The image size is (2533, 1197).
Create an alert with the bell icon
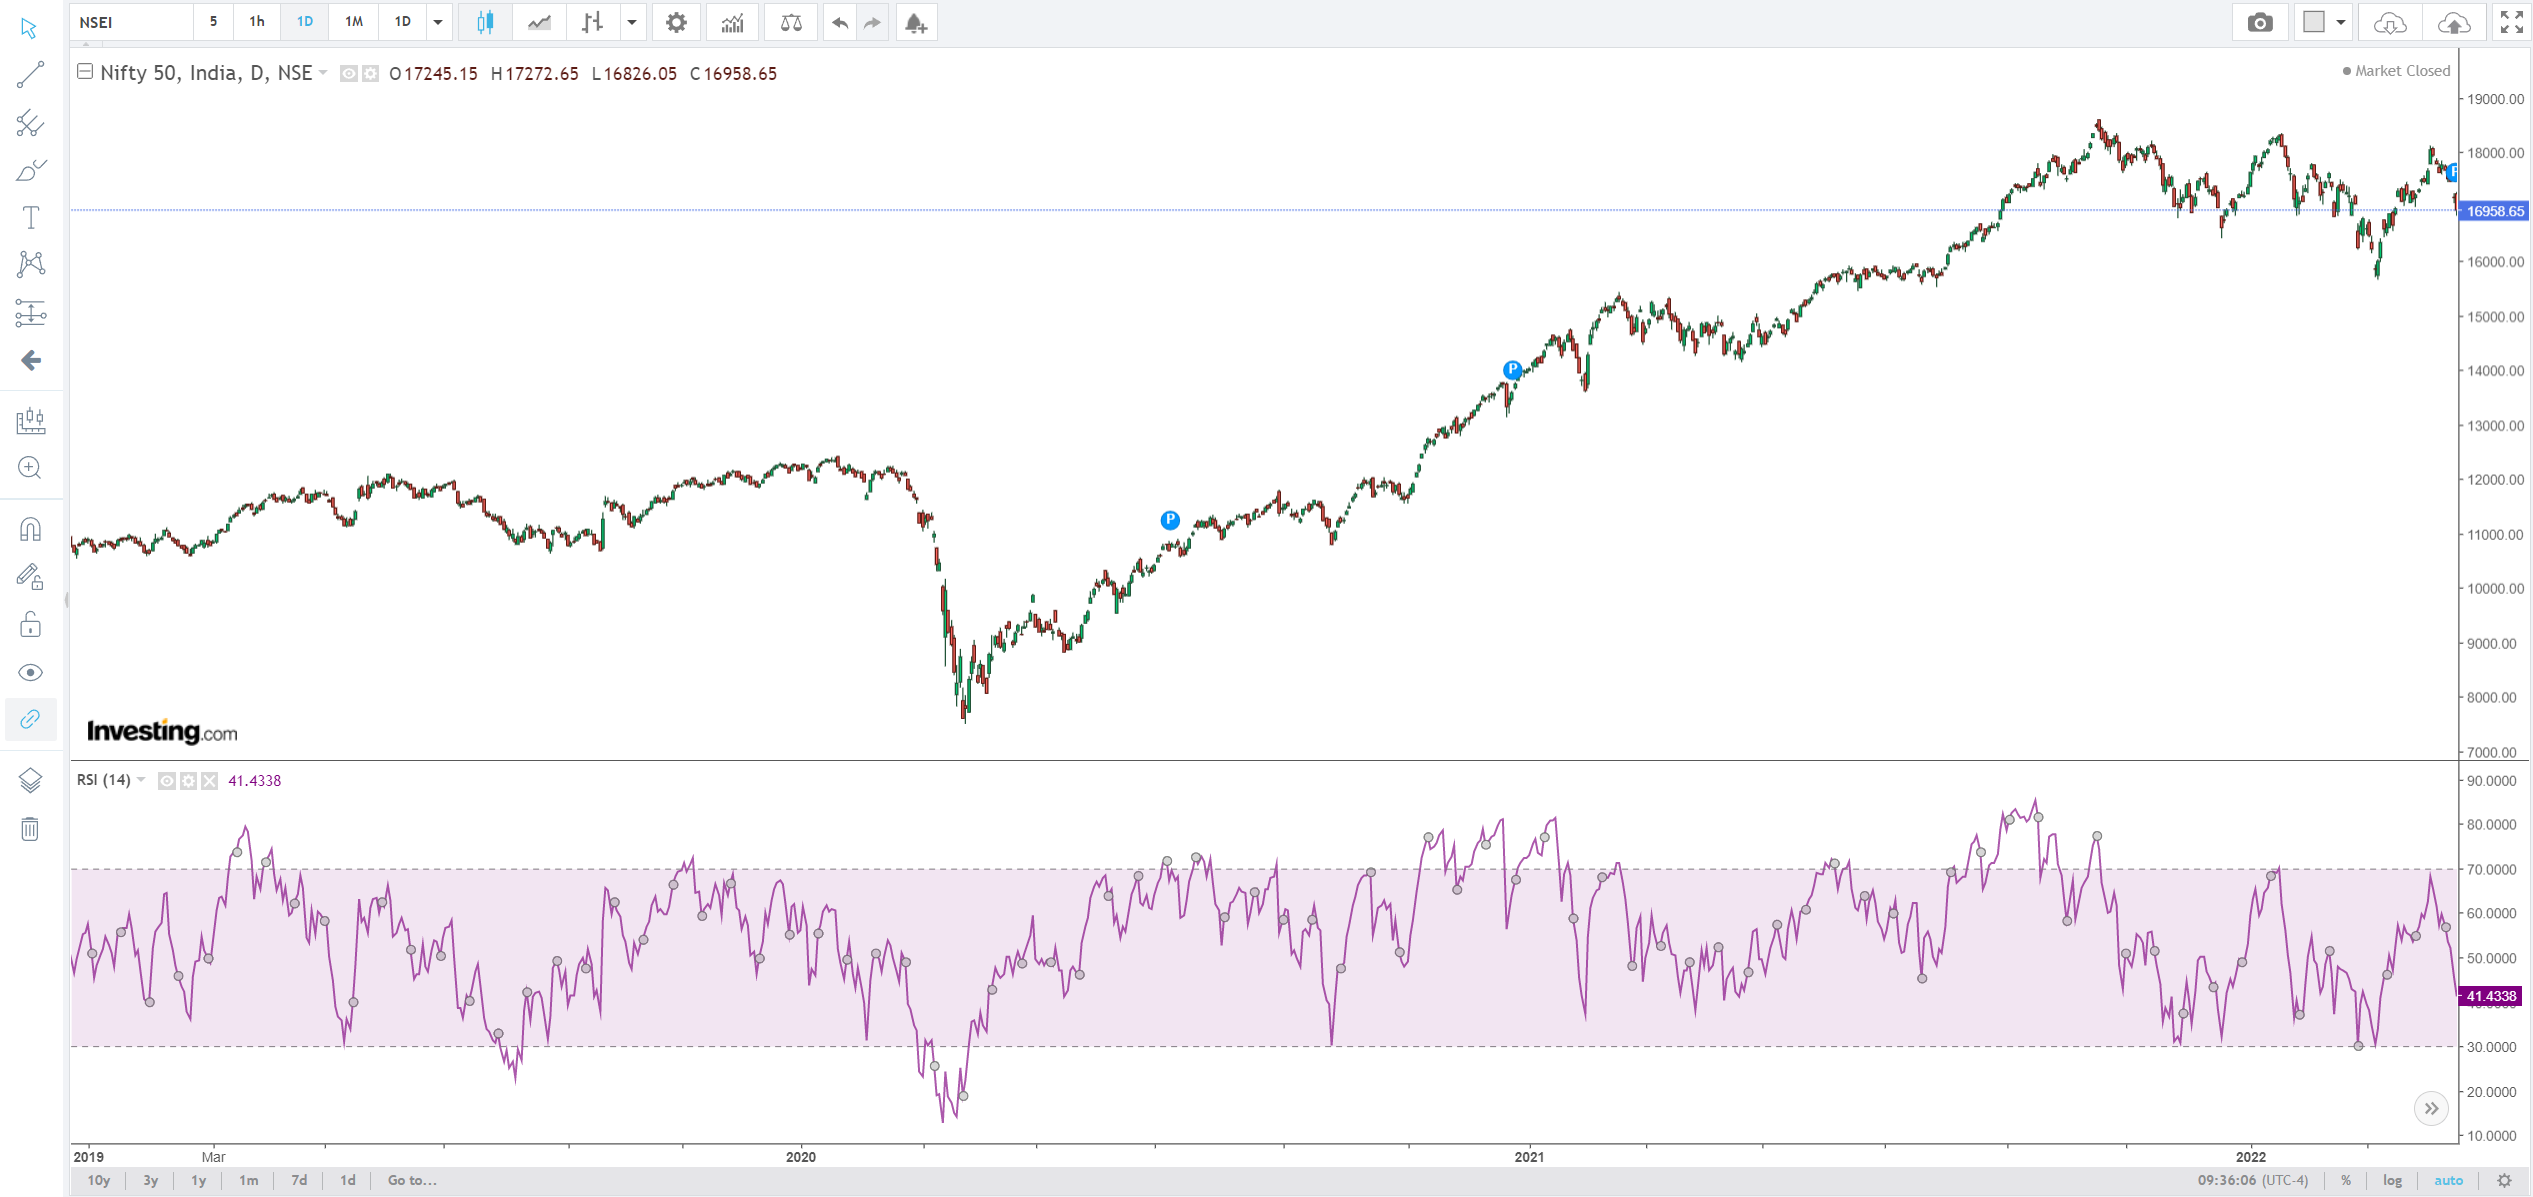[916, 22]
